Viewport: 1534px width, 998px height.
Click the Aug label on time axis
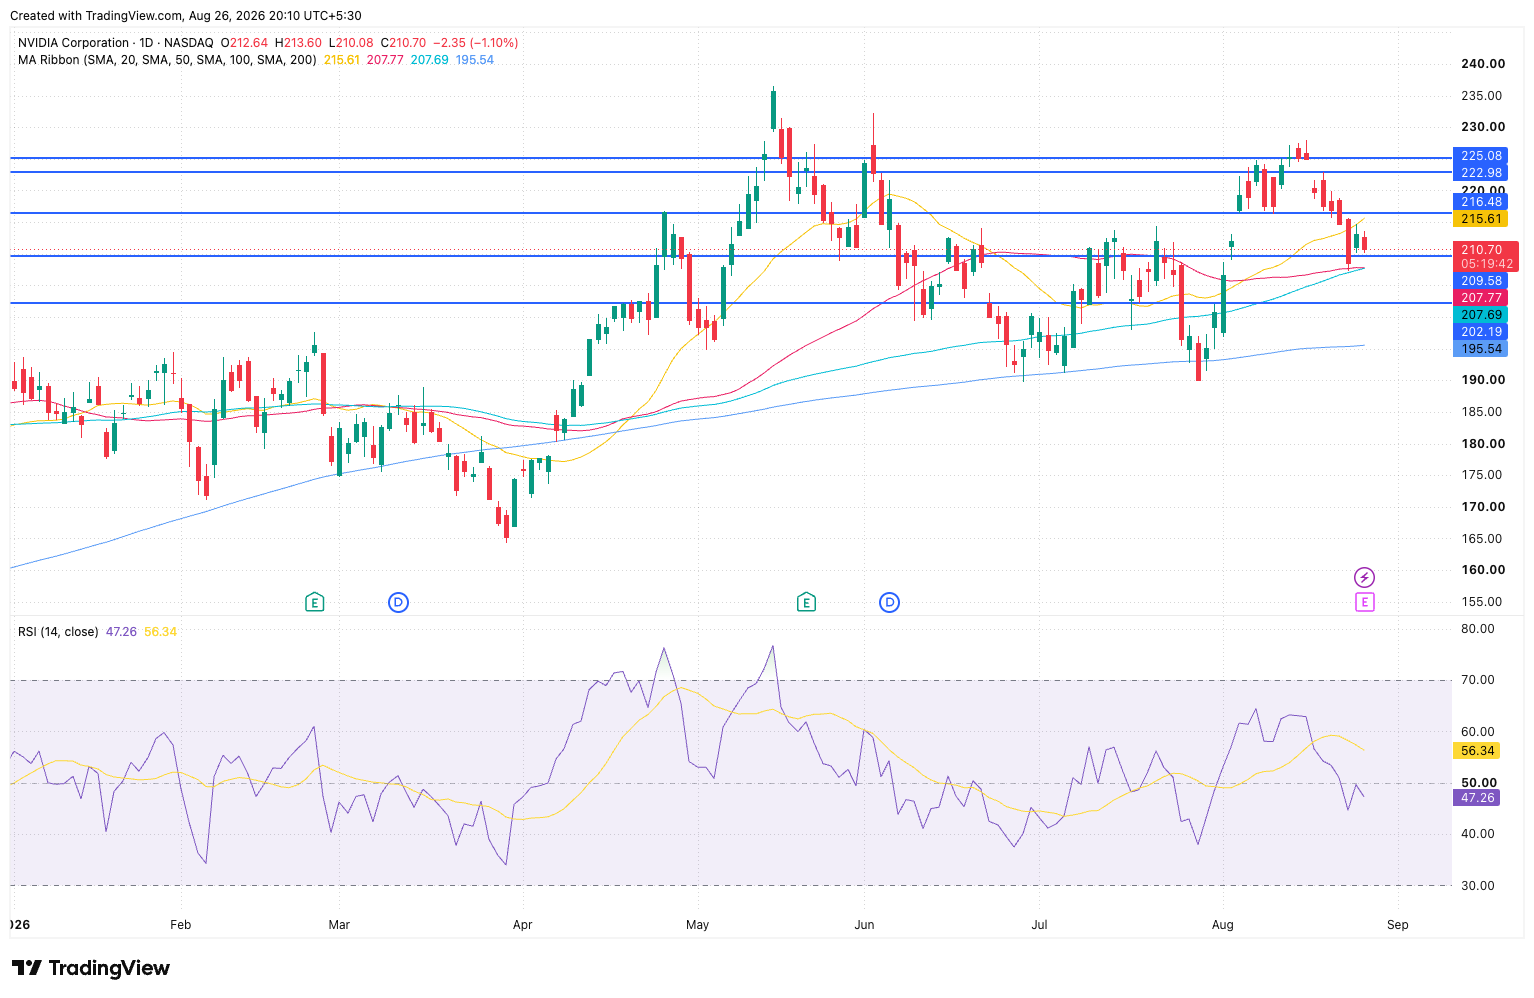(x=1222, y=925)
